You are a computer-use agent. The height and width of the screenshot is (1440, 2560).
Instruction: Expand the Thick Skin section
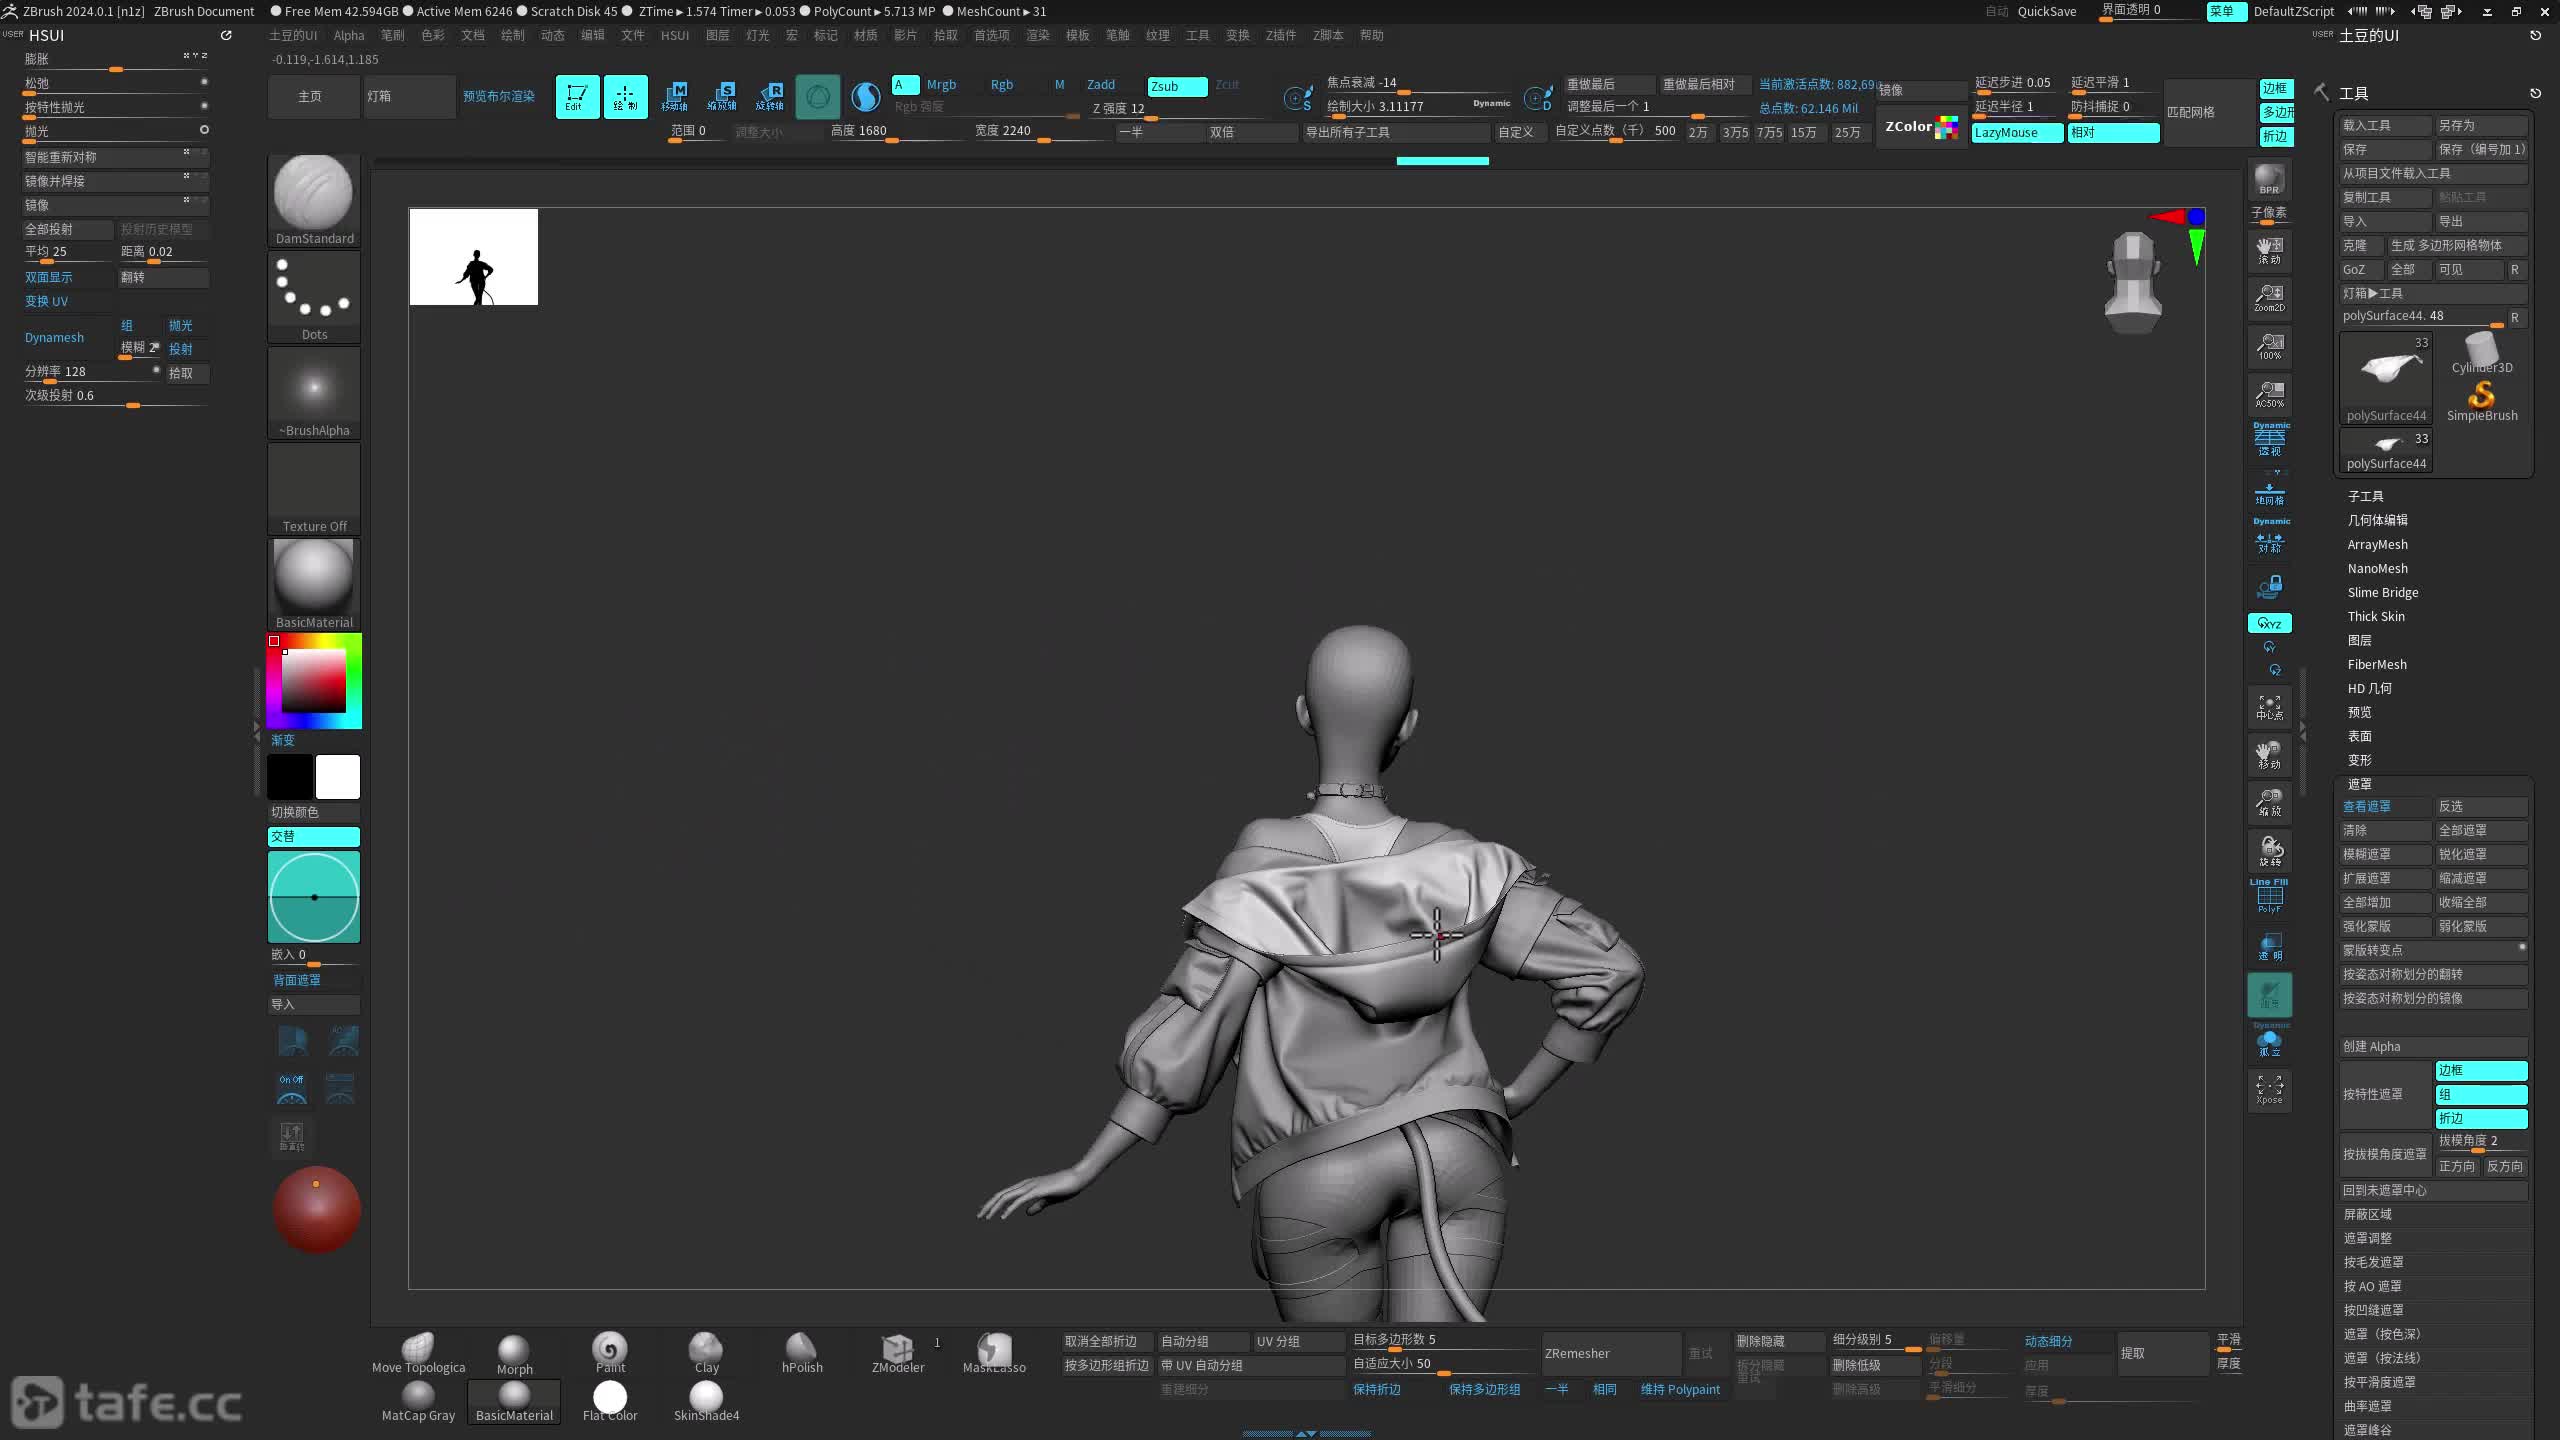point(2376,616)
